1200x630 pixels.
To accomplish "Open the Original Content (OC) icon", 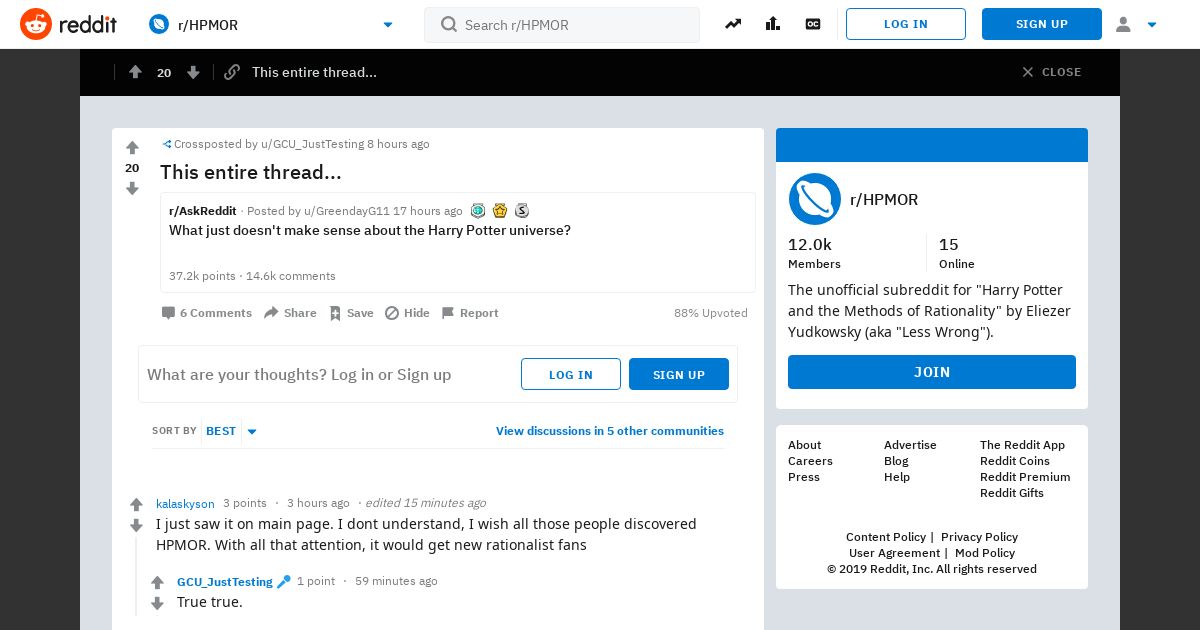I will (x=813, y=24).
